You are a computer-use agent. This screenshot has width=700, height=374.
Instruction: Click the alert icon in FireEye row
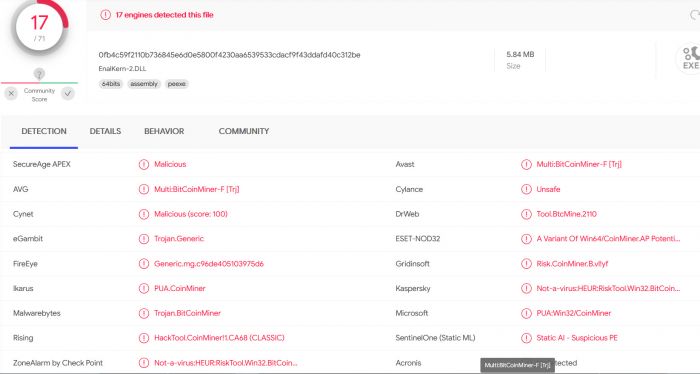(144, 264)
